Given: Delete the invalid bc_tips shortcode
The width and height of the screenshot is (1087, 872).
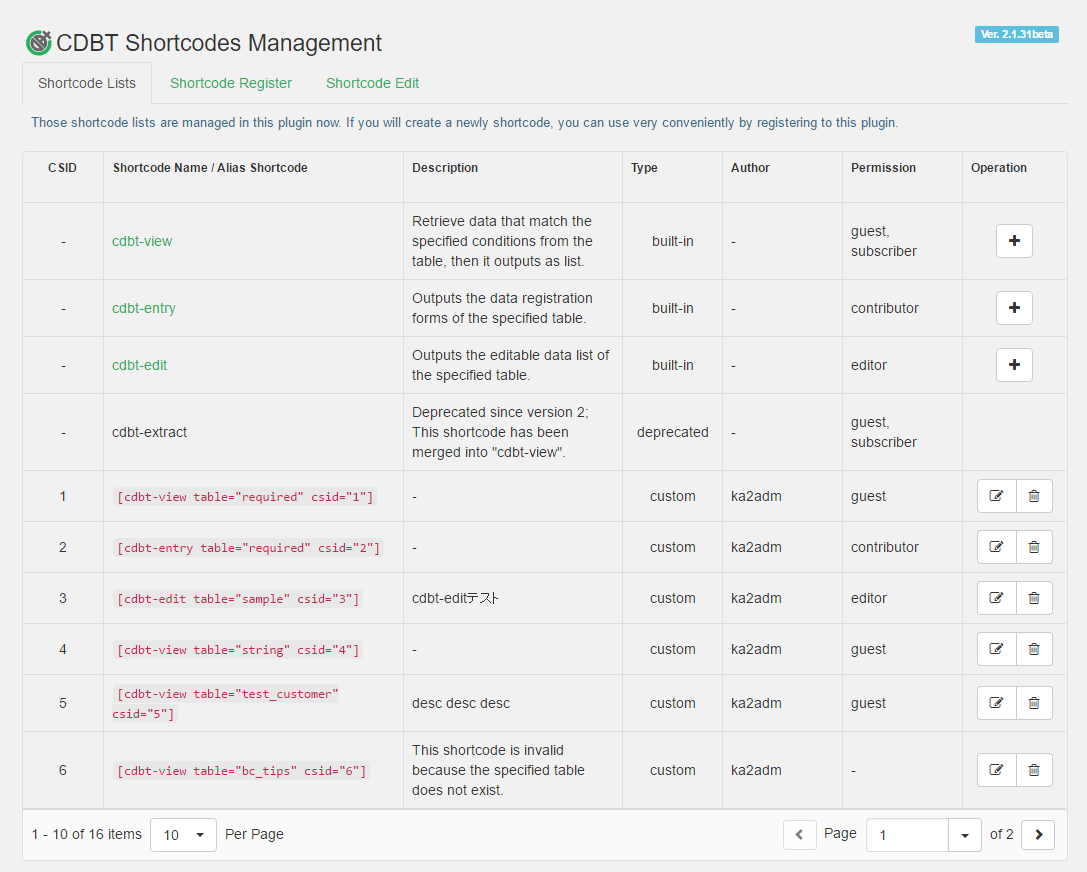Looking at the screenshot, I should (x=1034, y=770).
